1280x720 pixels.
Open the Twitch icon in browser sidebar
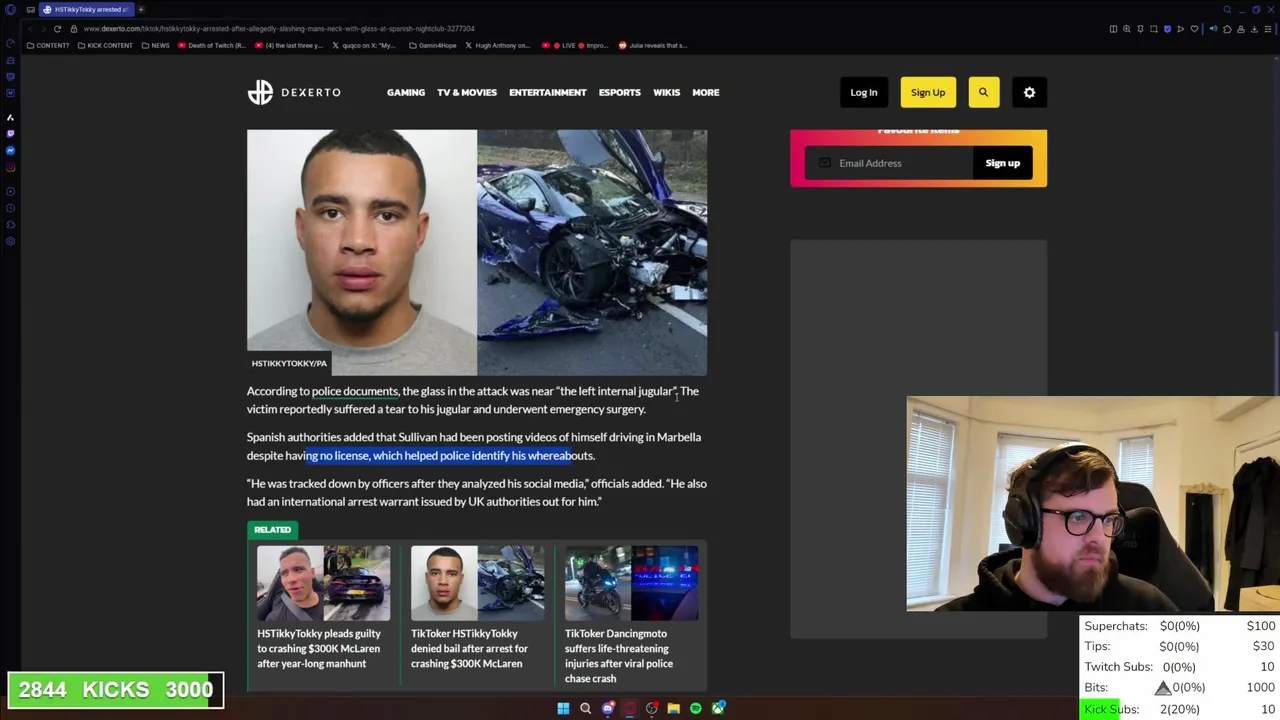pyautogui.click(x=10, y=133)
